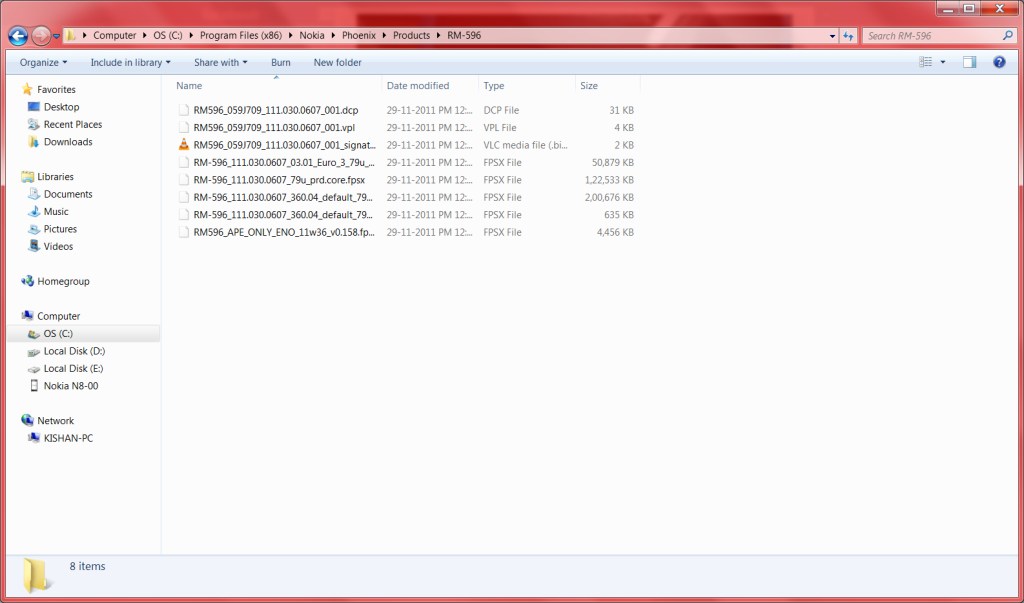
Task: Close the Explorer window
Action: coord(1000,8)
